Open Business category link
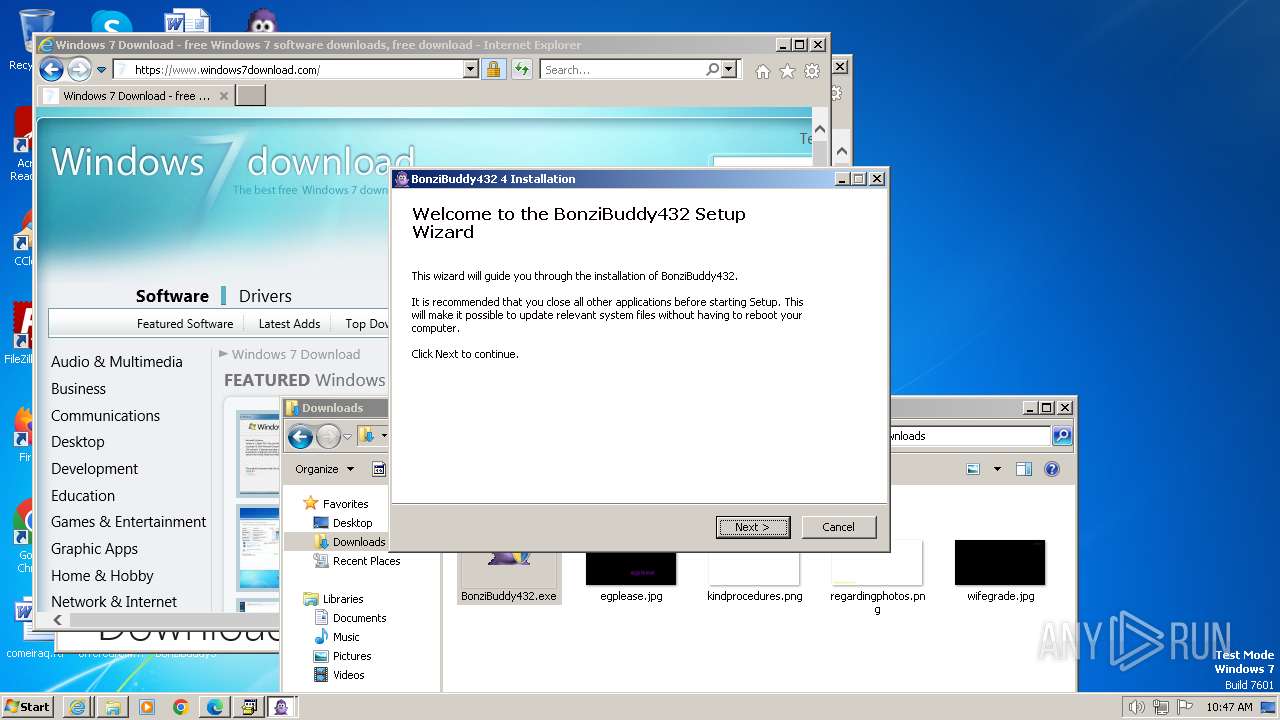The width and height of the screenshot is (1280, 720). click(78, 389)
